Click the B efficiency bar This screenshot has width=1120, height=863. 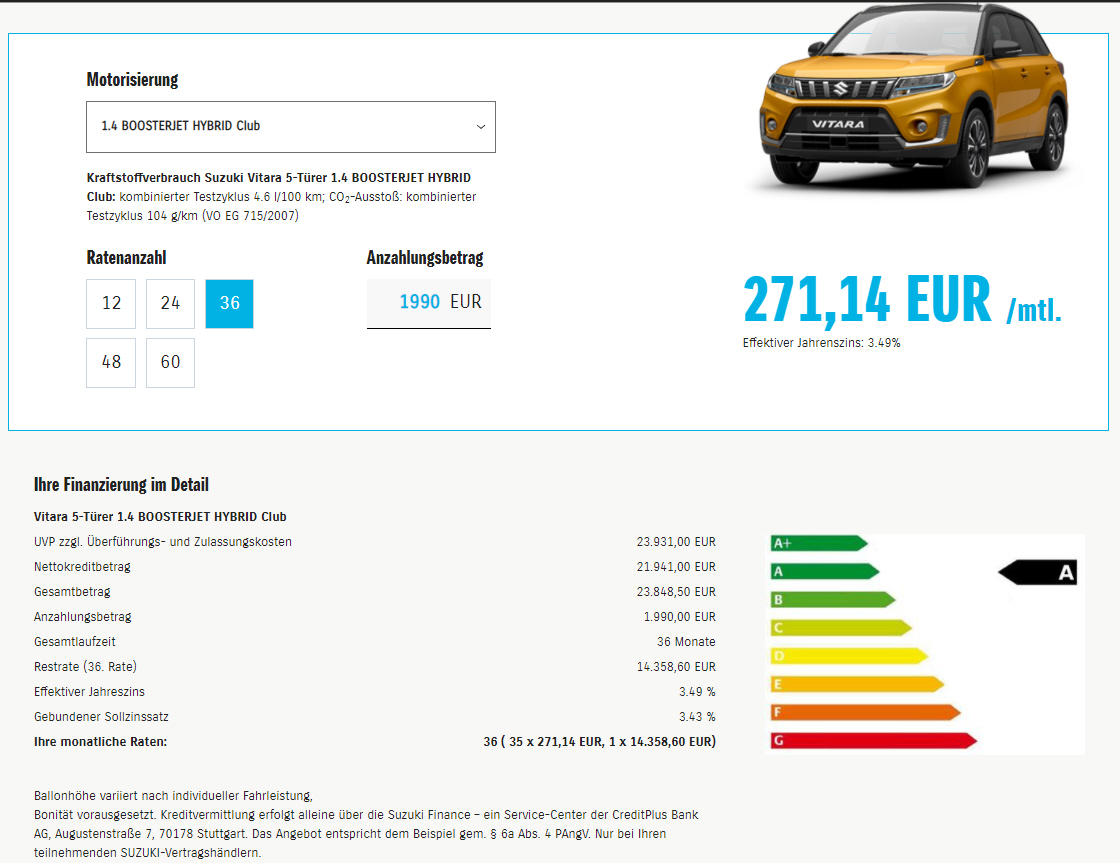pyautogui.click(x=833, y=599)
